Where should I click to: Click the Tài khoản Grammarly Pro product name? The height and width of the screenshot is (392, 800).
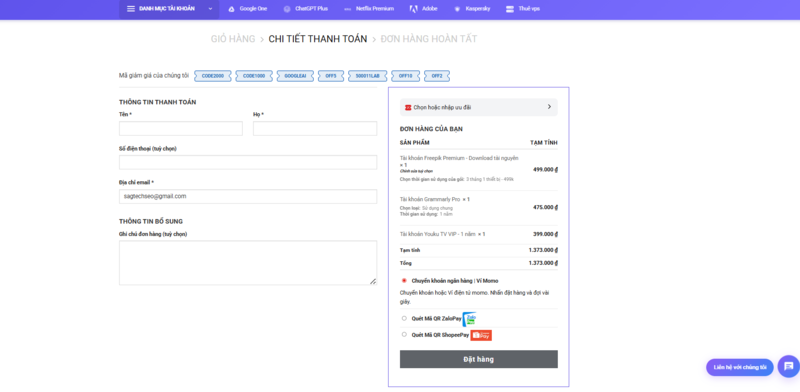431,199
